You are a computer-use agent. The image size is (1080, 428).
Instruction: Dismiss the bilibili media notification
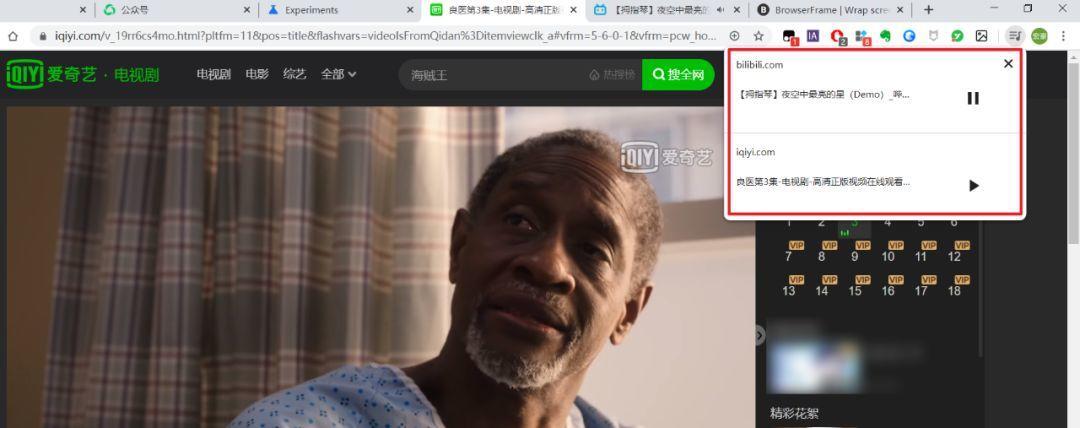[1008, 63]
